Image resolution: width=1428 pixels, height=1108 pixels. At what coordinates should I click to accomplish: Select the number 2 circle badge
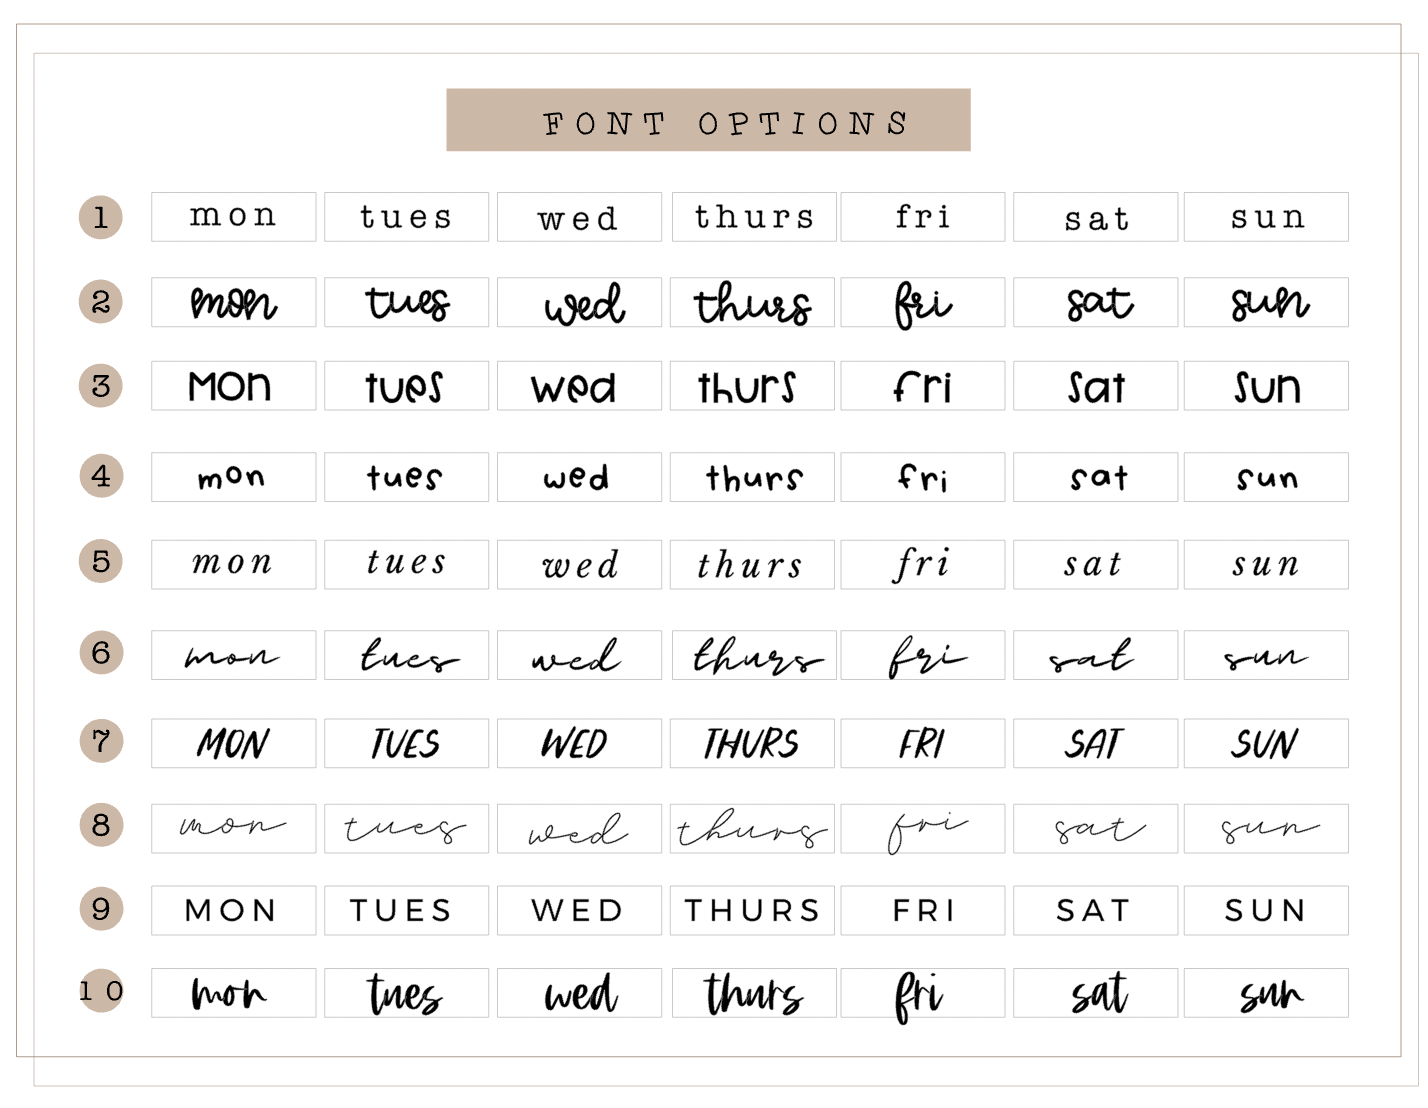tap(101, 301)
